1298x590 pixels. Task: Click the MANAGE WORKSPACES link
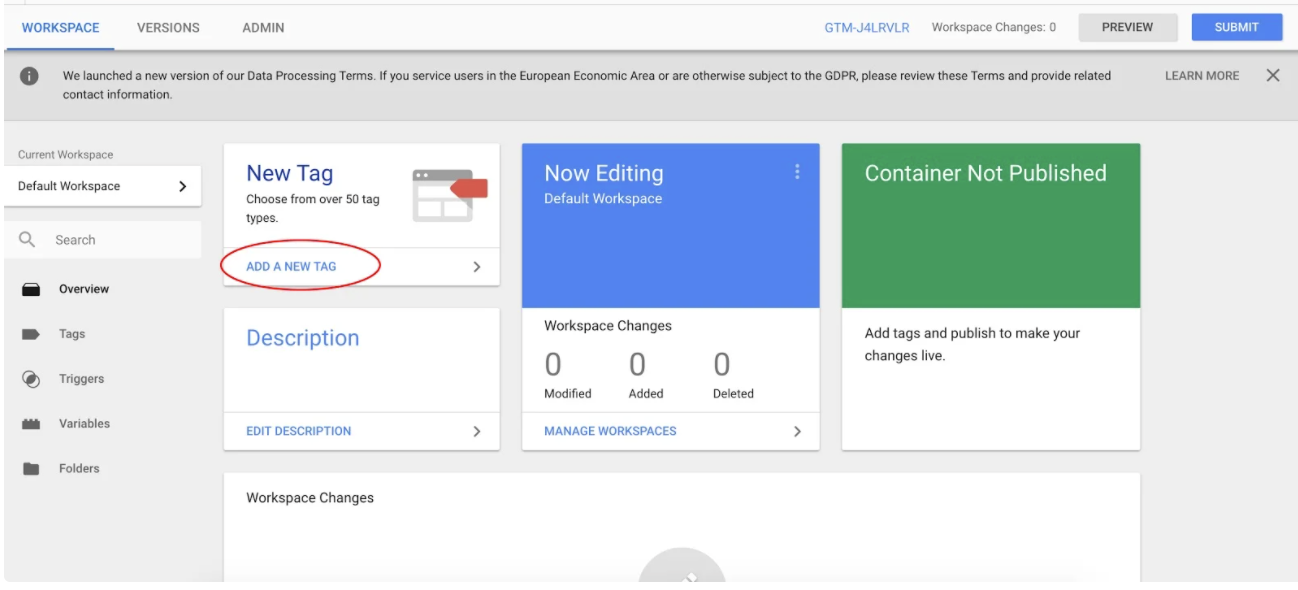click(610, 431)
